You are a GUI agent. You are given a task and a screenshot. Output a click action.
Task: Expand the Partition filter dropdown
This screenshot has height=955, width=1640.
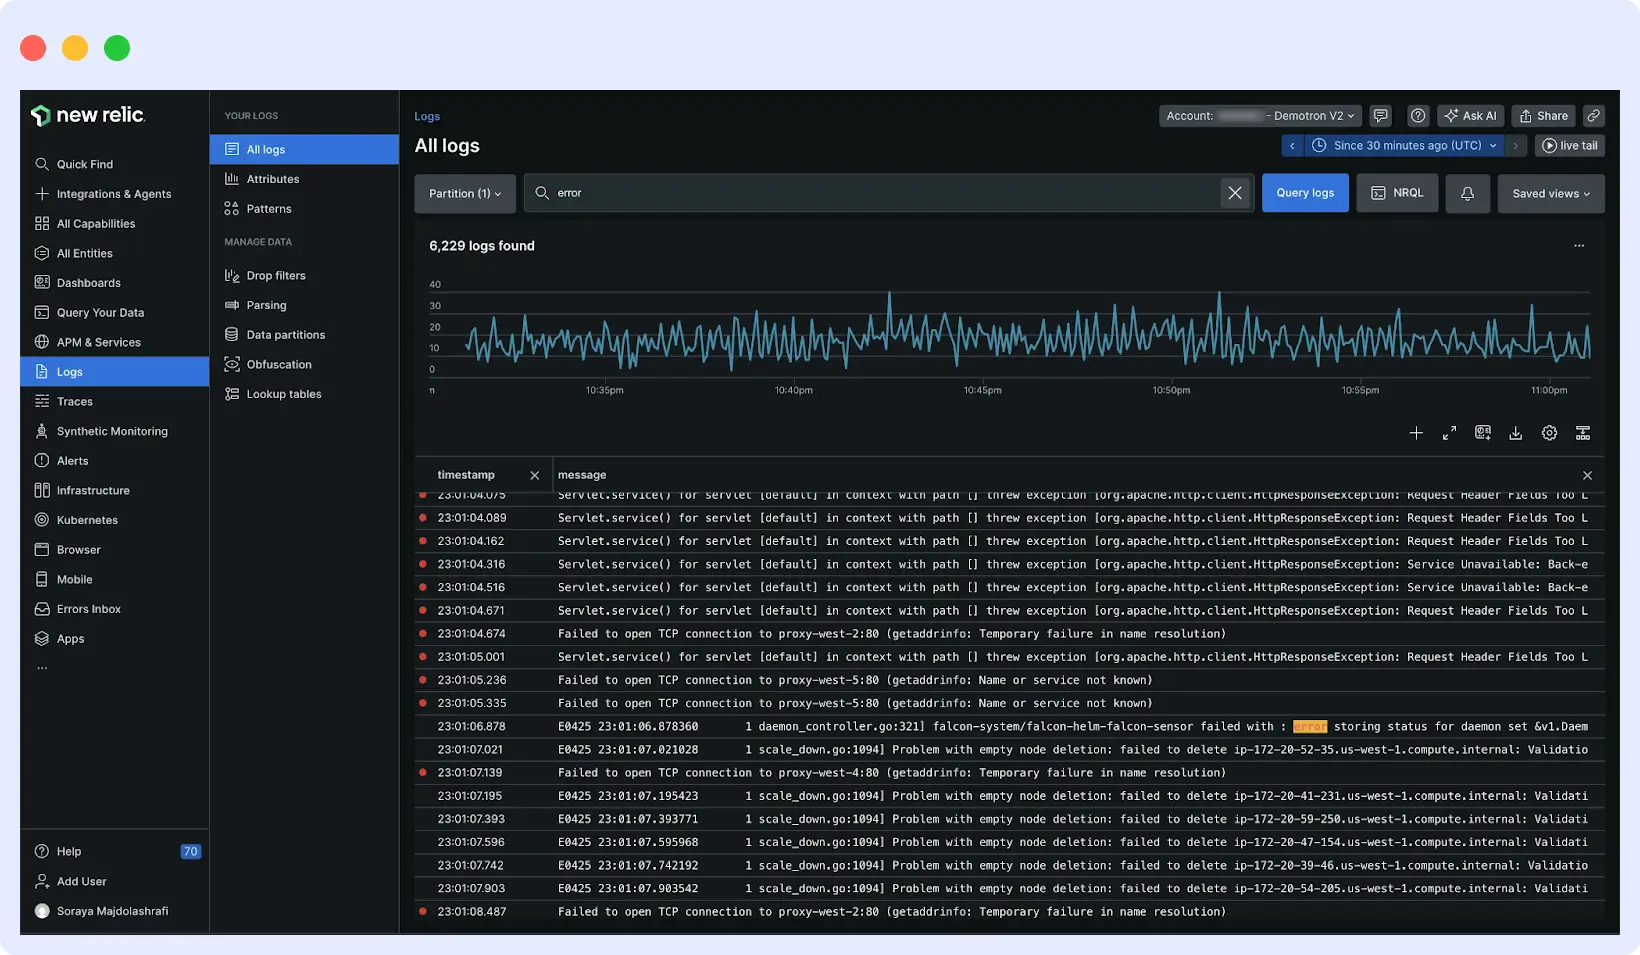(464, 193)
